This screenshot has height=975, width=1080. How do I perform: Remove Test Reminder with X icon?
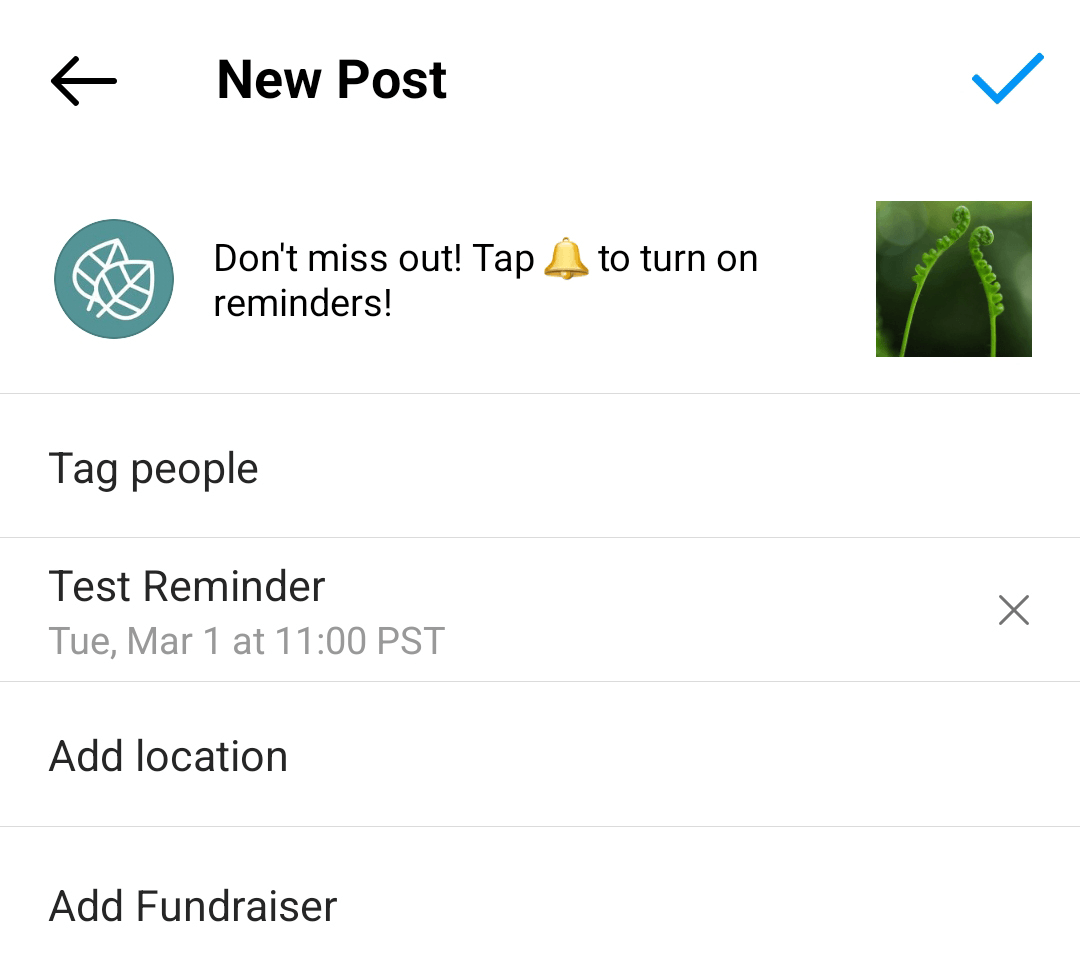pos(1014,610)
